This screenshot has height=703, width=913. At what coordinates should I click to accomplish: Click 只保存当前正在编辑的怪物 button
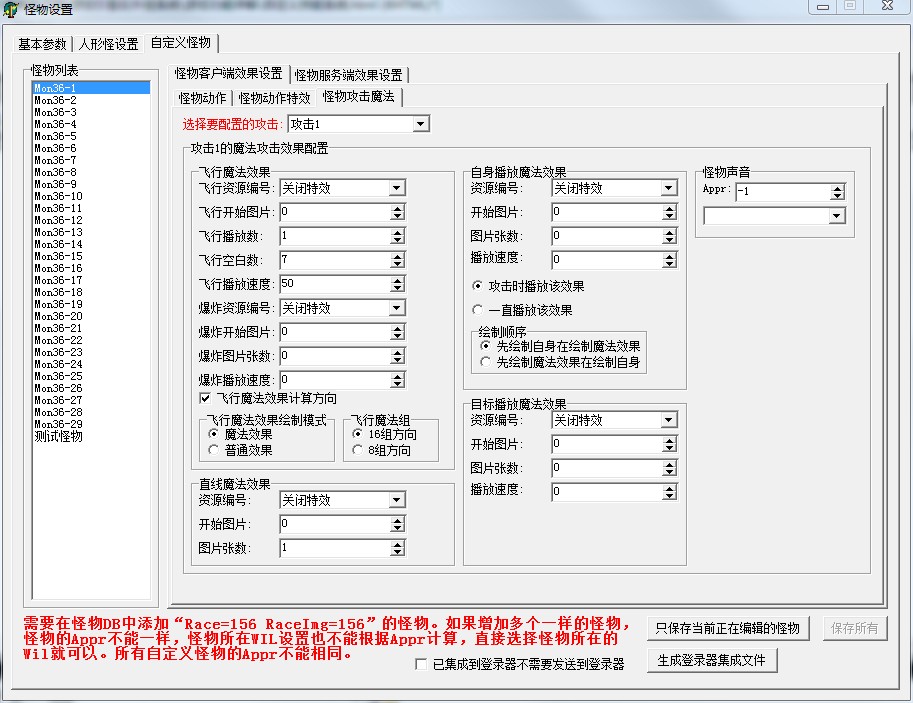click(x=727, y=628)
